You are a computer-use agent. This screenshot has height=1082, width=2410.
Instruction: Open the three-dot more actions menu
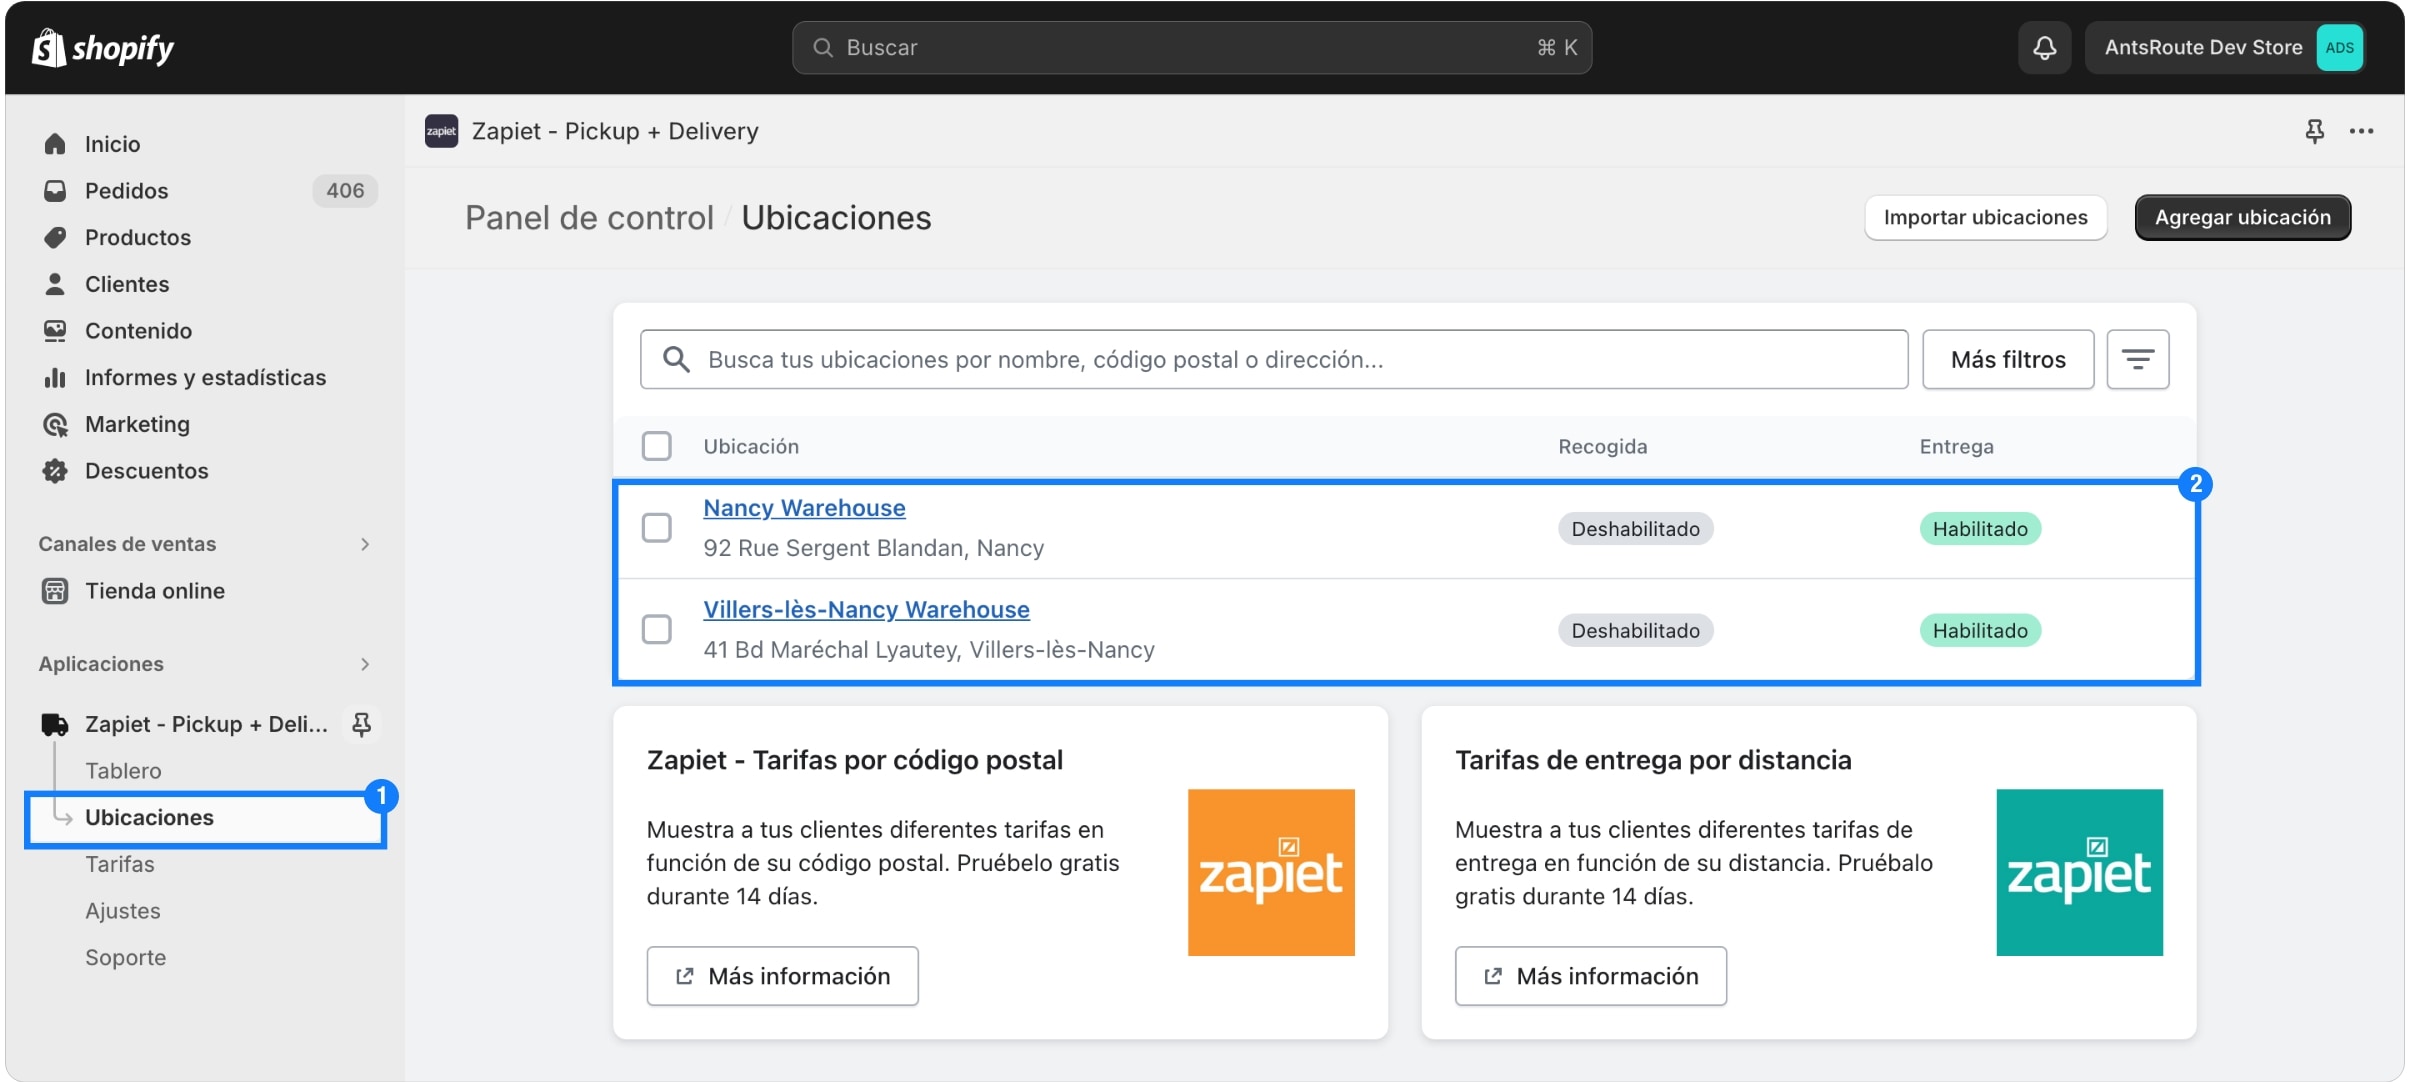[2361, 131]
